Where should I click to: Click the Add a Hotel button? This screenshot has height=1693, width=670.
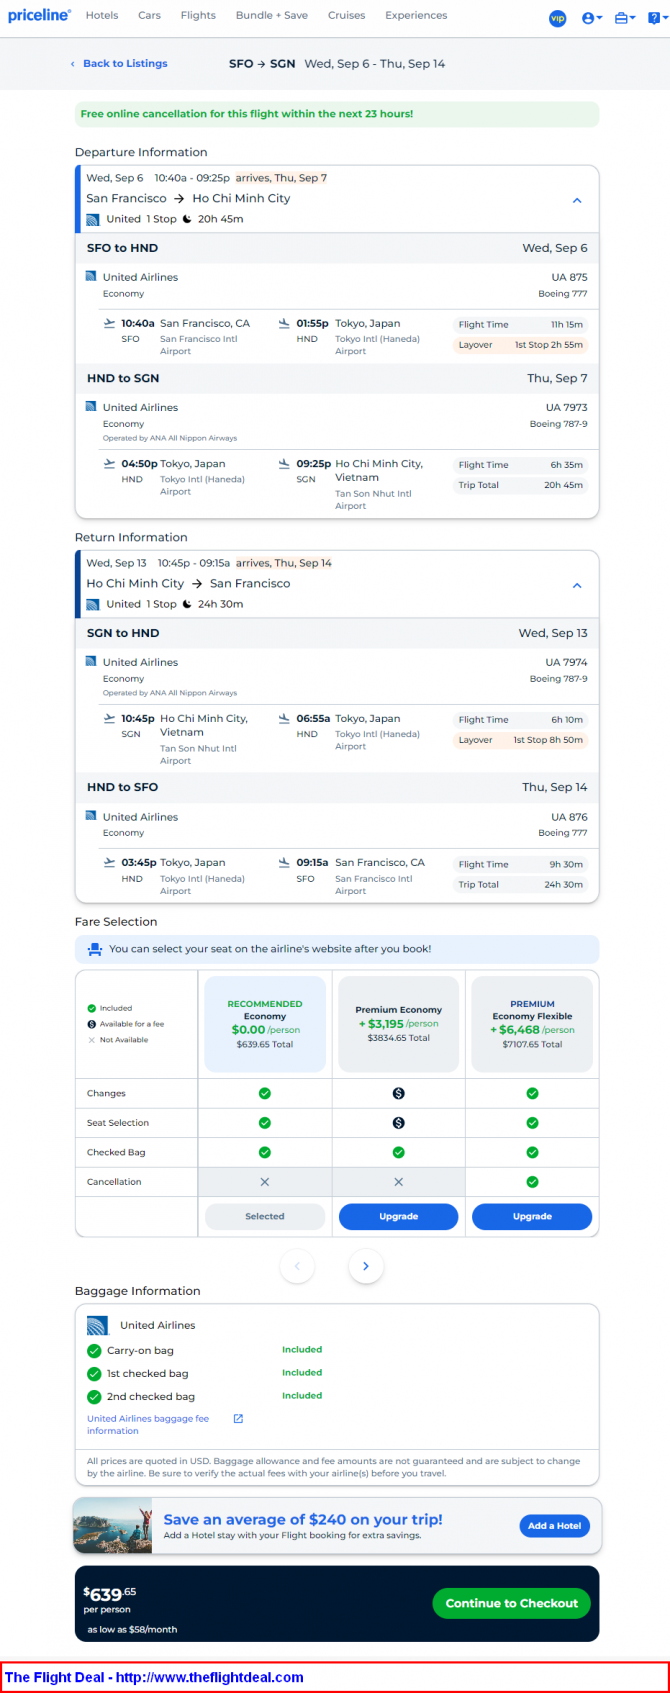coord(554,1525)
